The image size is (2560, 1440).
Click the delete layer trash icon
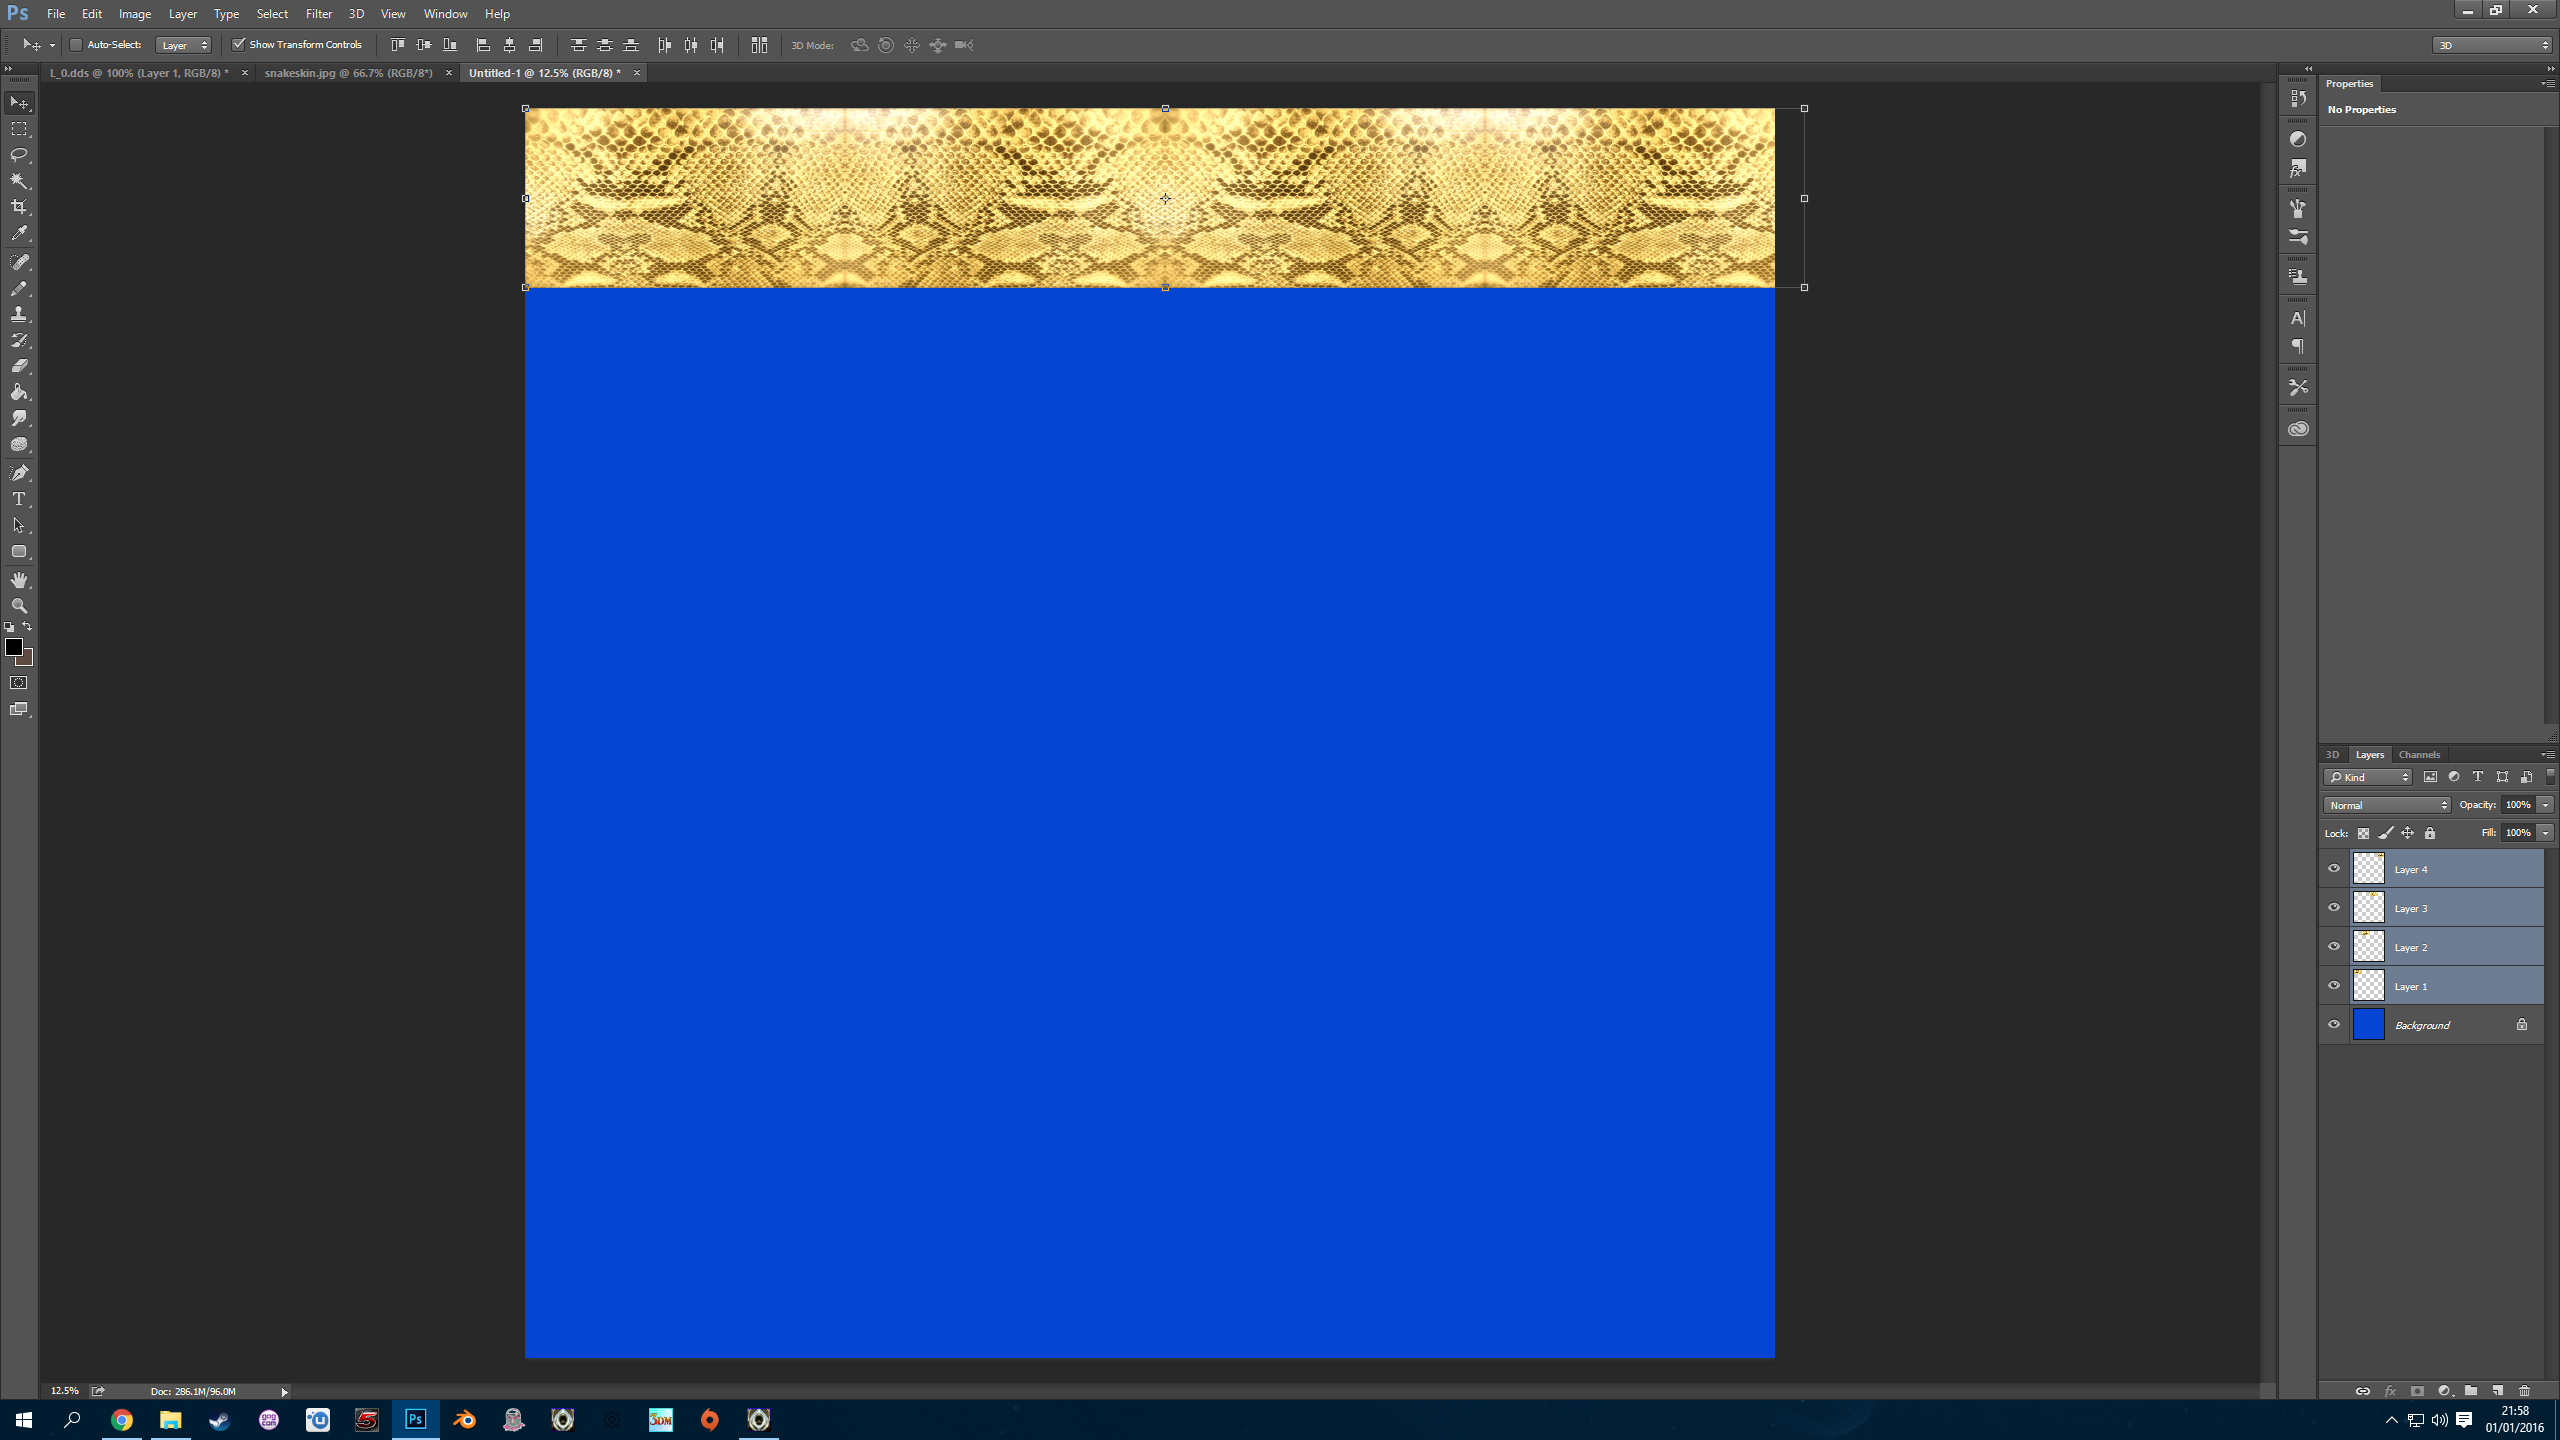tap(2524, 1391)
